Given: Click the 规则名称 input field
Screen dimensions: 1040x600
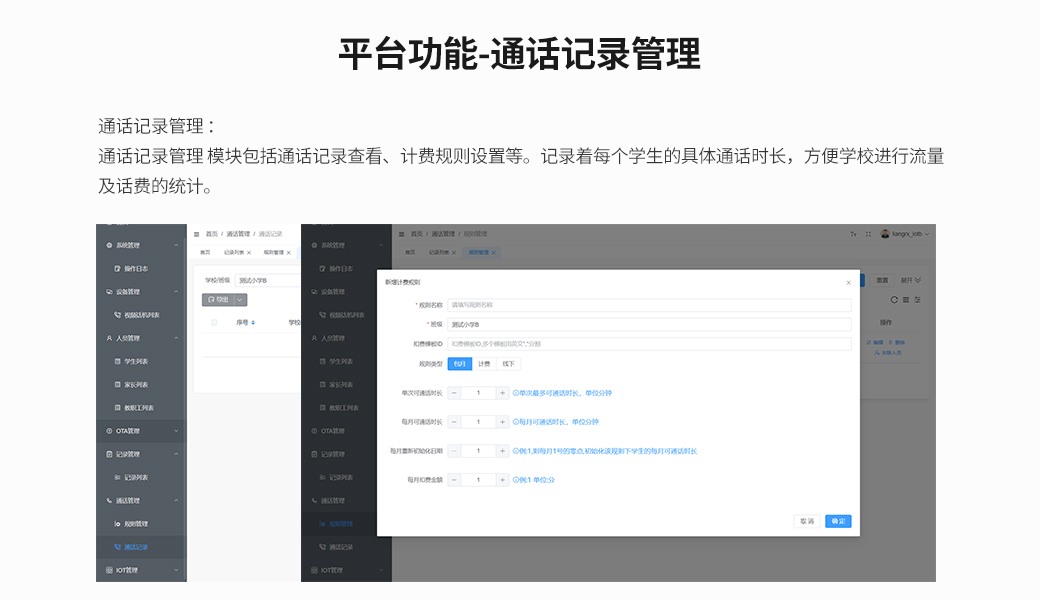Looking at the screenshot, I should (649, 305).
